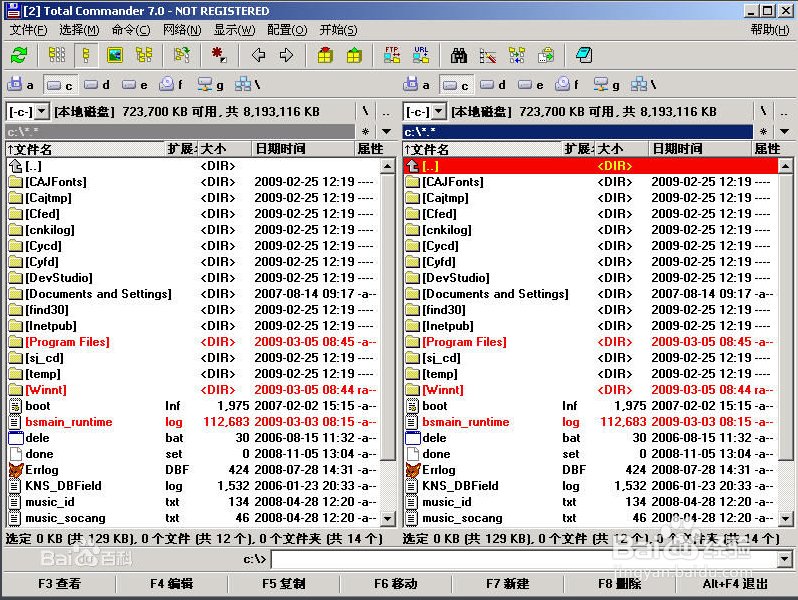Expand the command line history dropdown
Screen dimensions: 798x600
[784, 560]
